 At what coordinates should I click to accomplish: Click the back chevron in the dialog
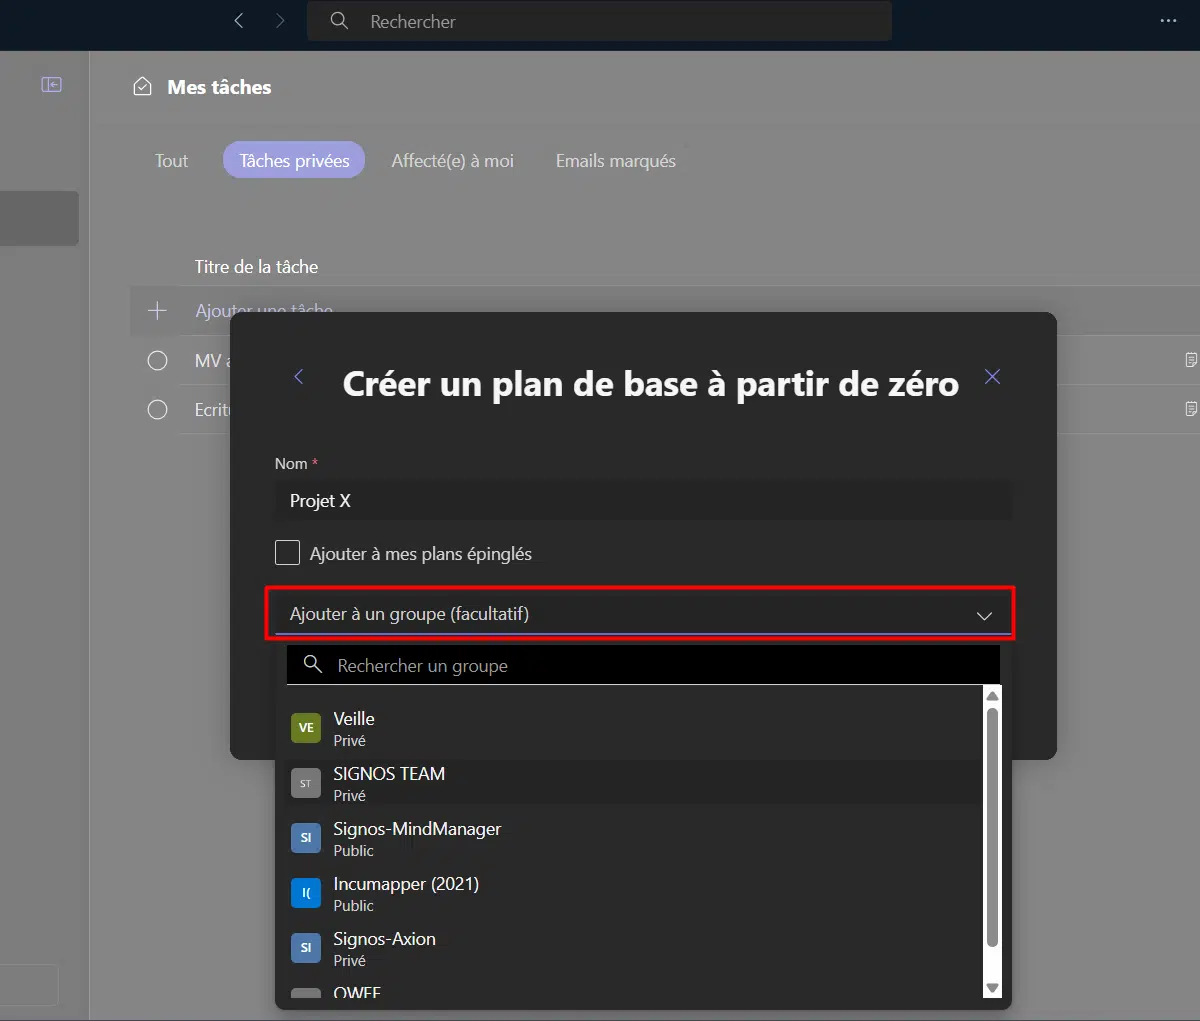click(x=298, y=377)
